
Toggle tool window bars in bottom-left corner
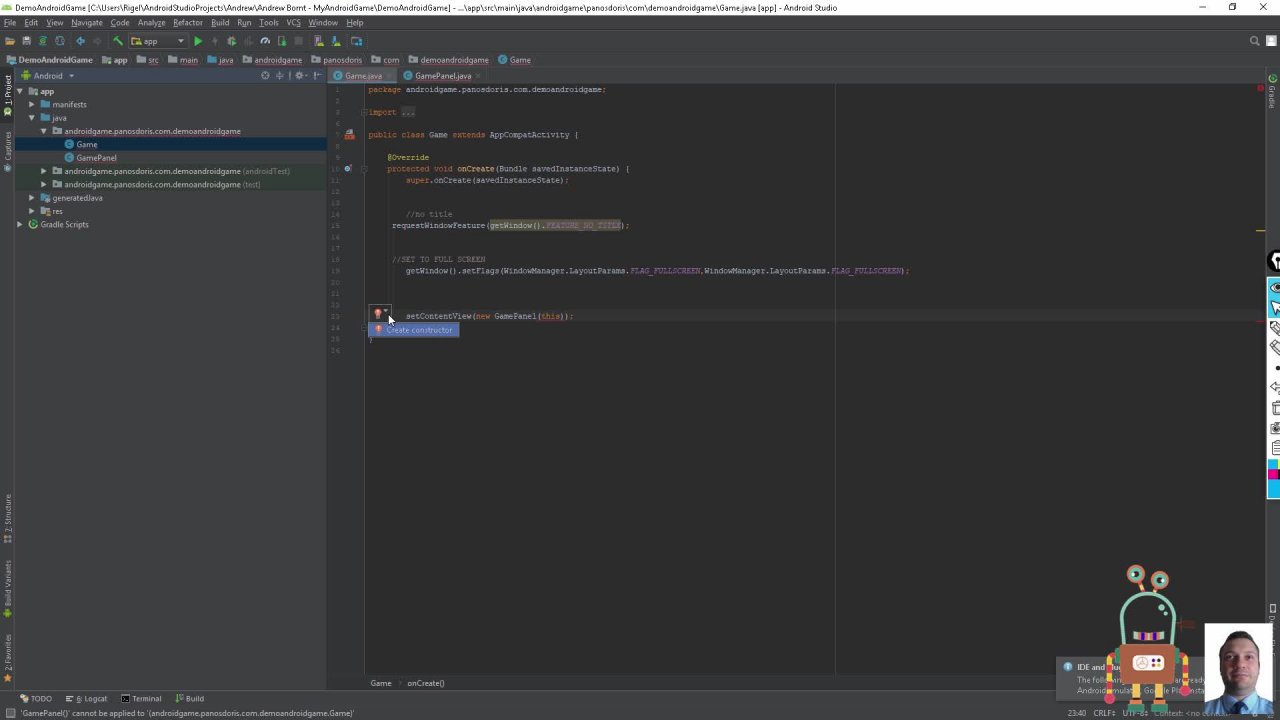tap(9, 713)
